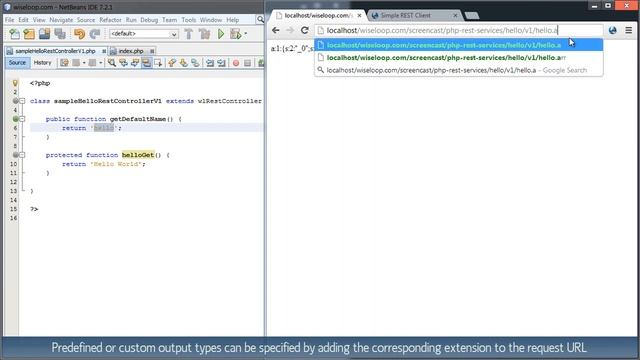Collapse the helloGet function fold
This screenshot has height=360, width=640.
pyautogui.click(x=22, y=155)
